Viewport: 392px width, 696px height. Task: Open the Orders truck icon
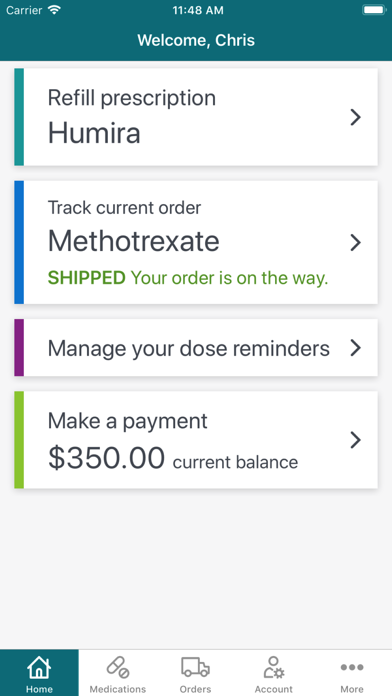tap(195, 667)
